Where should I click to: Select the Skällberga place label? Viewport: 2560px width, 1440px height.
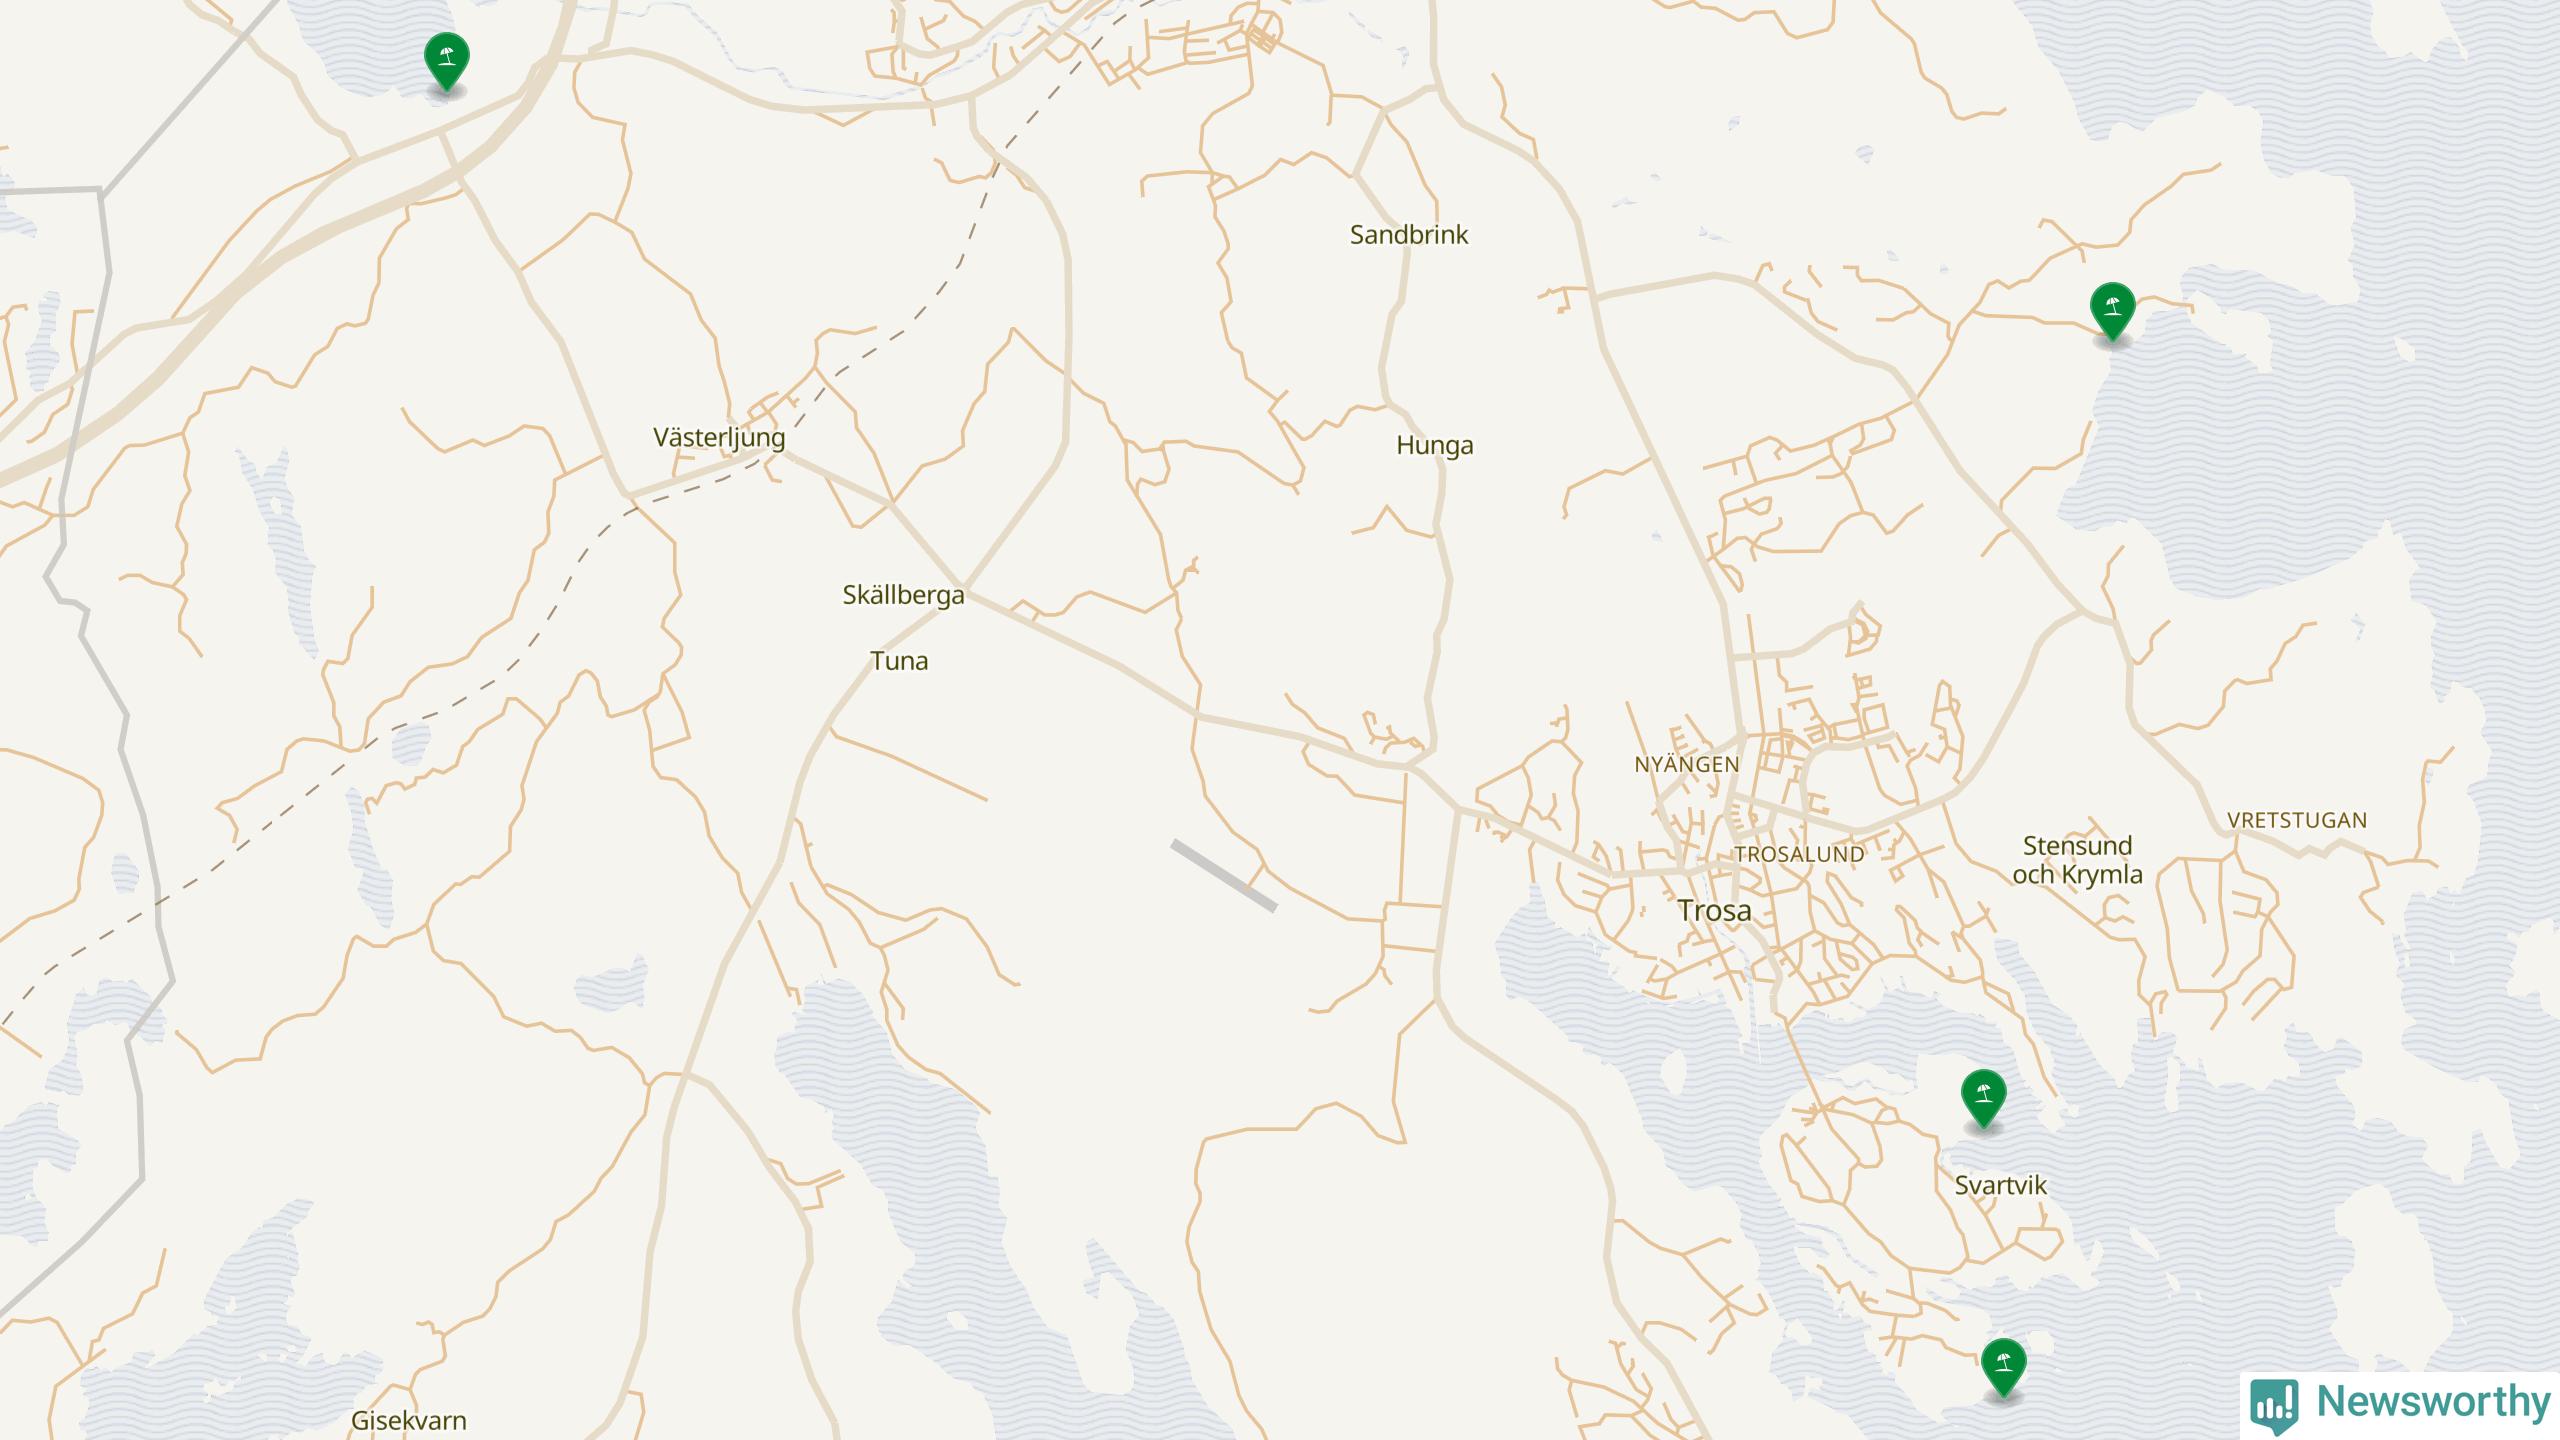(x=903, y=596)
